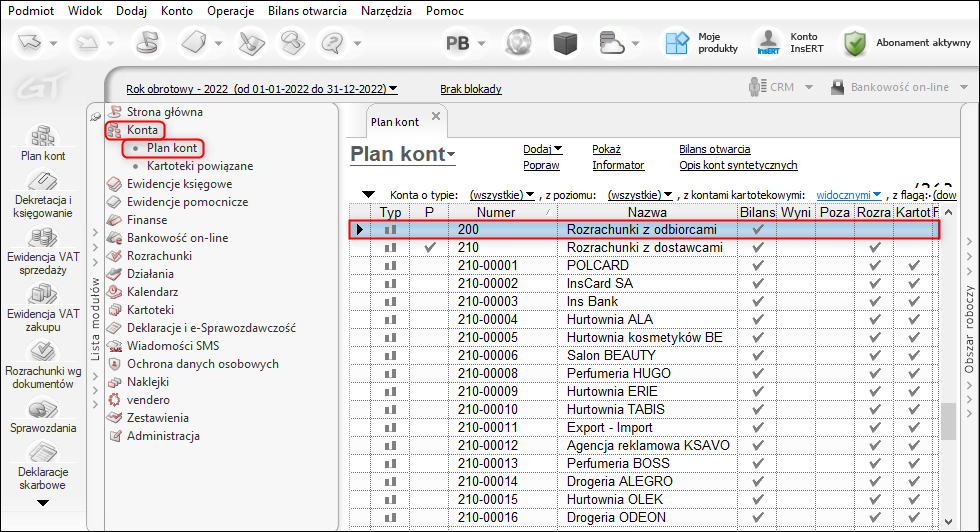Select row 210-00012 Agencja reklamowa KSAVO

tap(644, 446)
